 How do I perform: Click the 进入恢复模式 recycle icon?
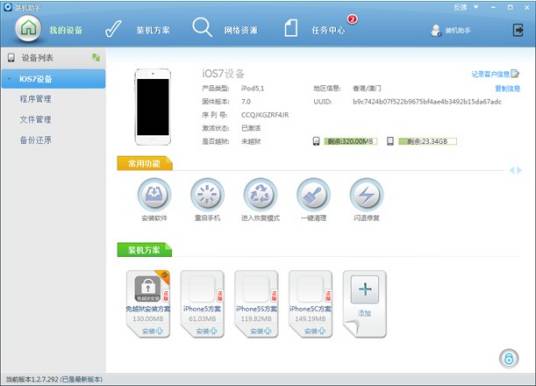pyautogui.click(x=260, y=195)
